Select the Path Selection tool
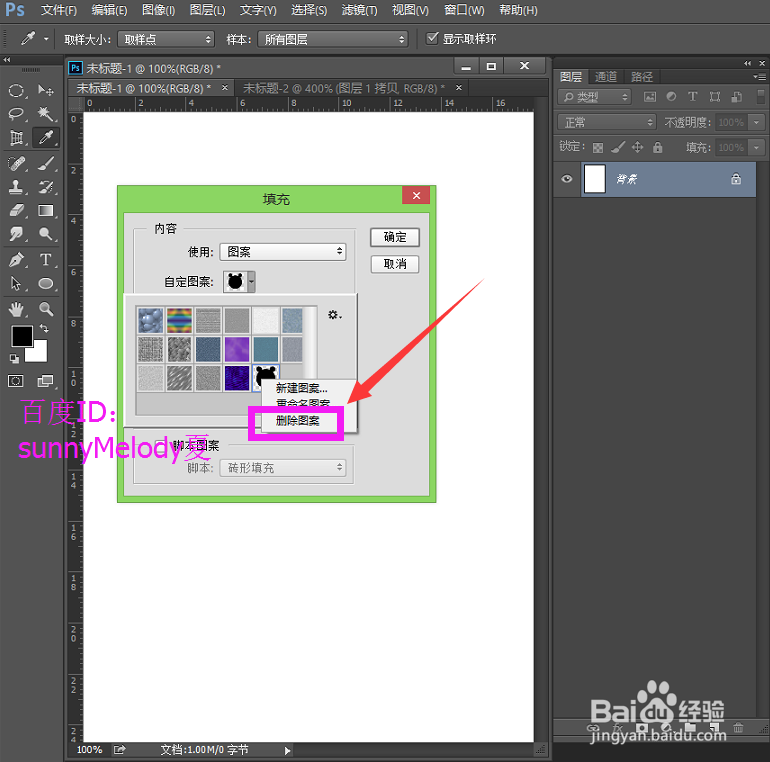This screenshot has height=762, width=770. (16, 283)
